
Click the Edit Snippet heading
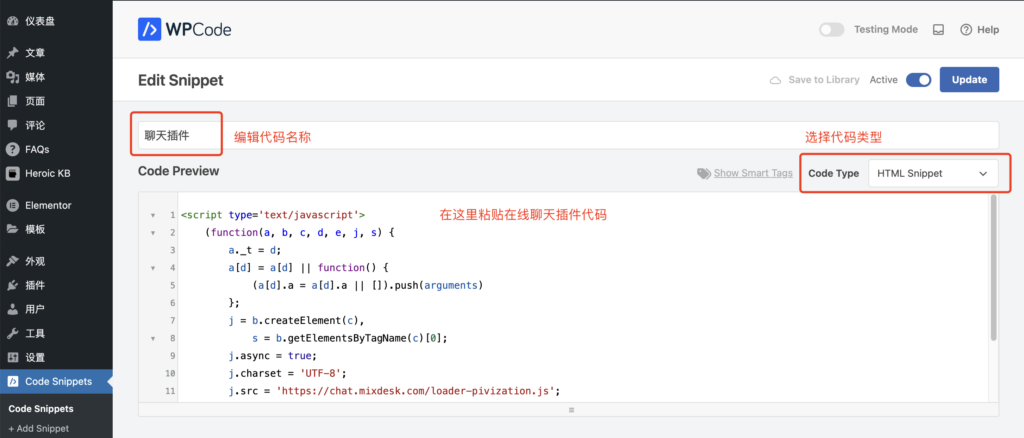181,80
